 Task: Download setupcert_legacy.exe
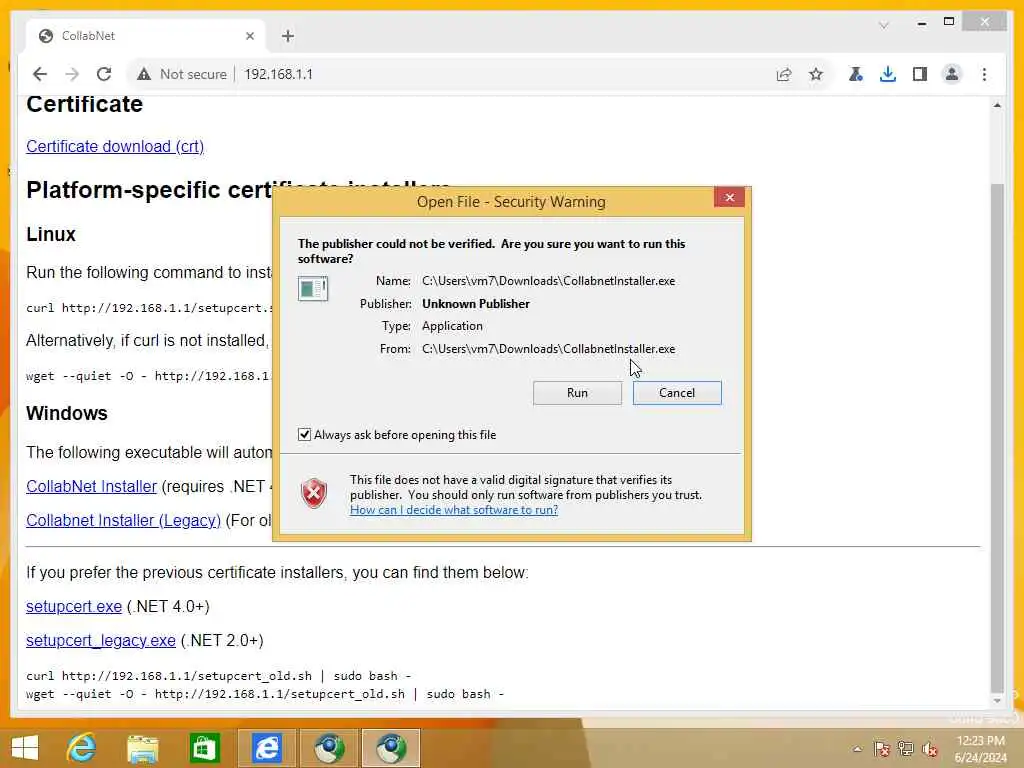[x=101, y=641]
